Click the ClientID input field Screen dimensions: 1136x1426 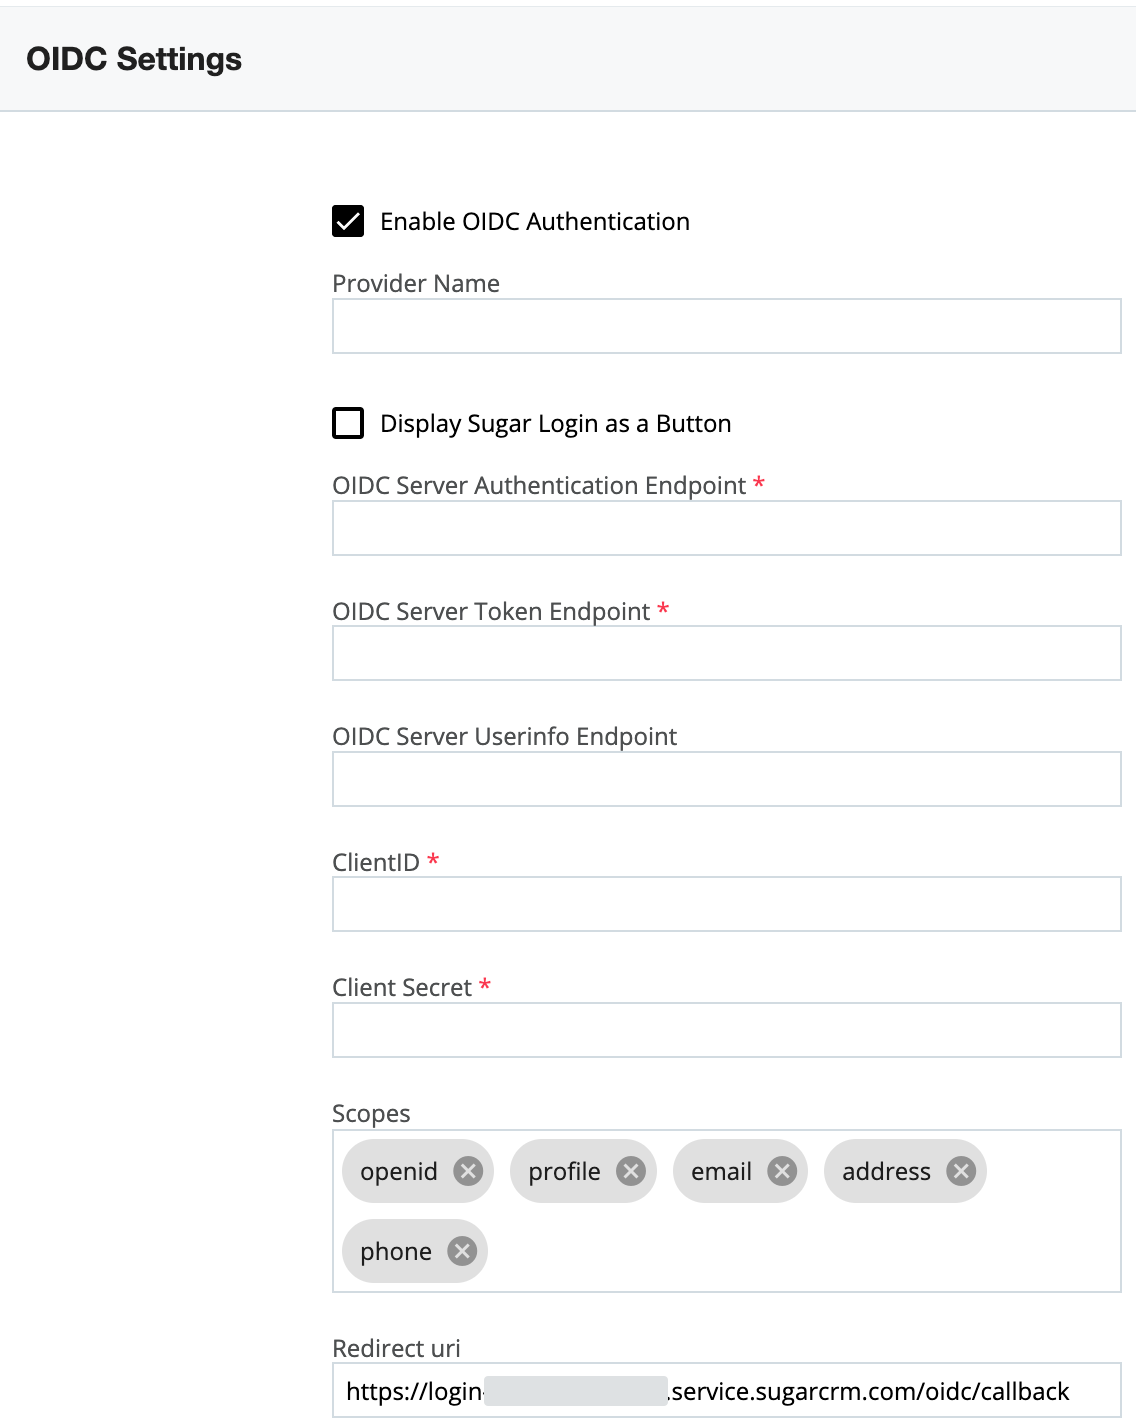[726, 903]
